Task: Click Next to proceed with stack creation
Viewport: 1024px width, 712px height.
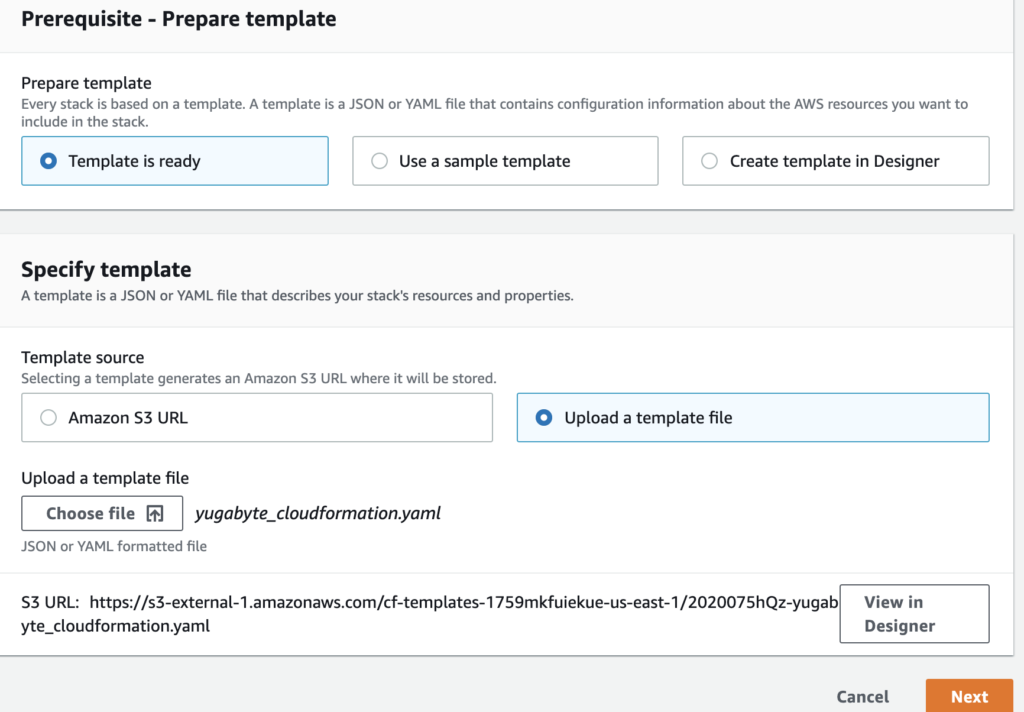Action: (969, 696)
